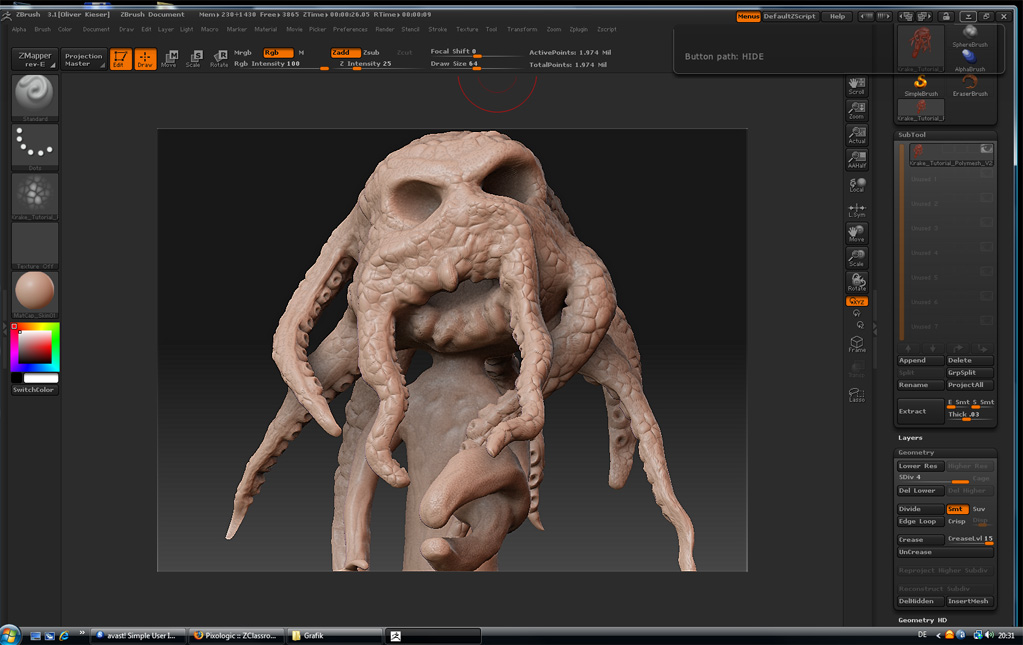The height and width of the screenshot is (645, 1023).
Task: Enable the Lasso selection icon
Action: pyautogui.click(x=857, y=393)
